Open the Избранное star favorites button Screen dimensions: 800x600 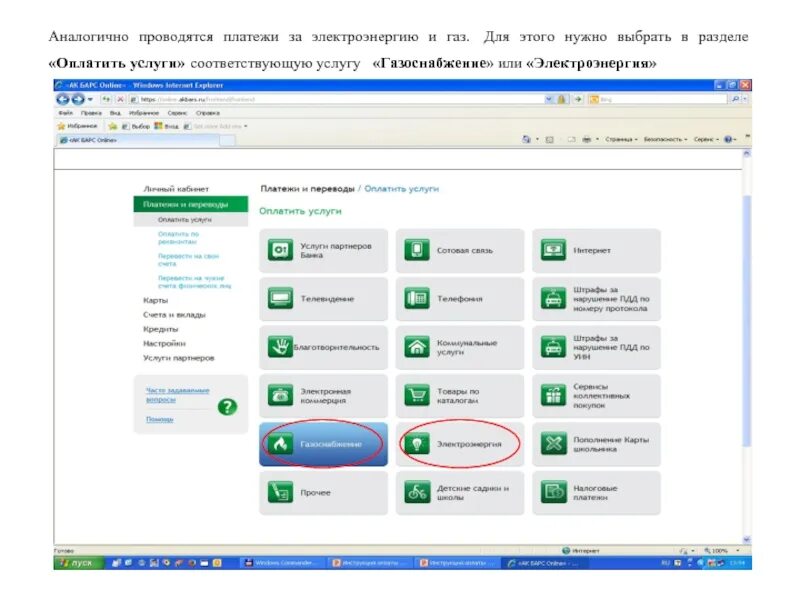pyautogui.click(x=77, y=126)
